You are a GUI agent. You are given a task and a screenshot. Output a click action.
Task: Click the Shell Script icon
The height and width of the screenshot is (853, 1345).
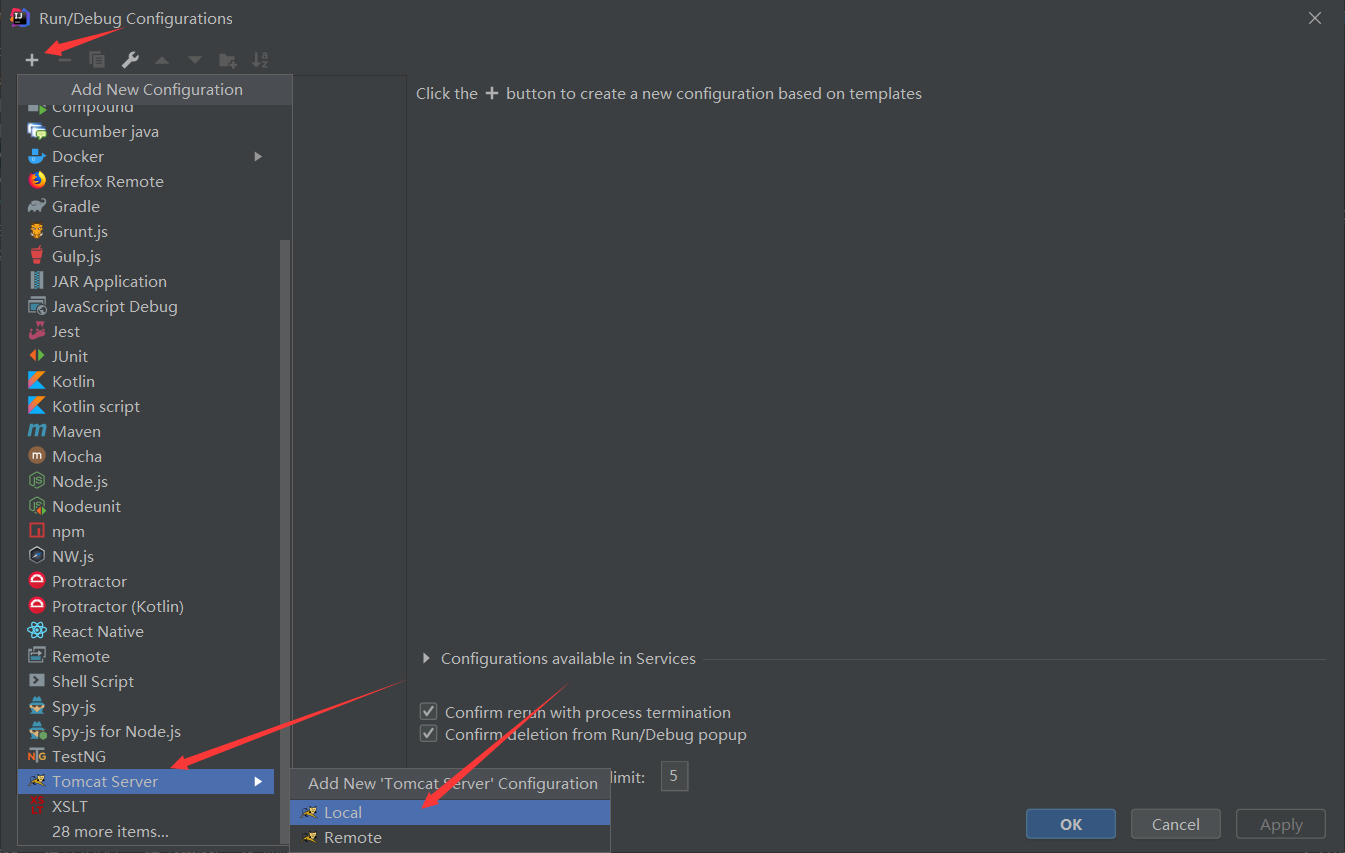pyautogui.click(x=37, y=681)
